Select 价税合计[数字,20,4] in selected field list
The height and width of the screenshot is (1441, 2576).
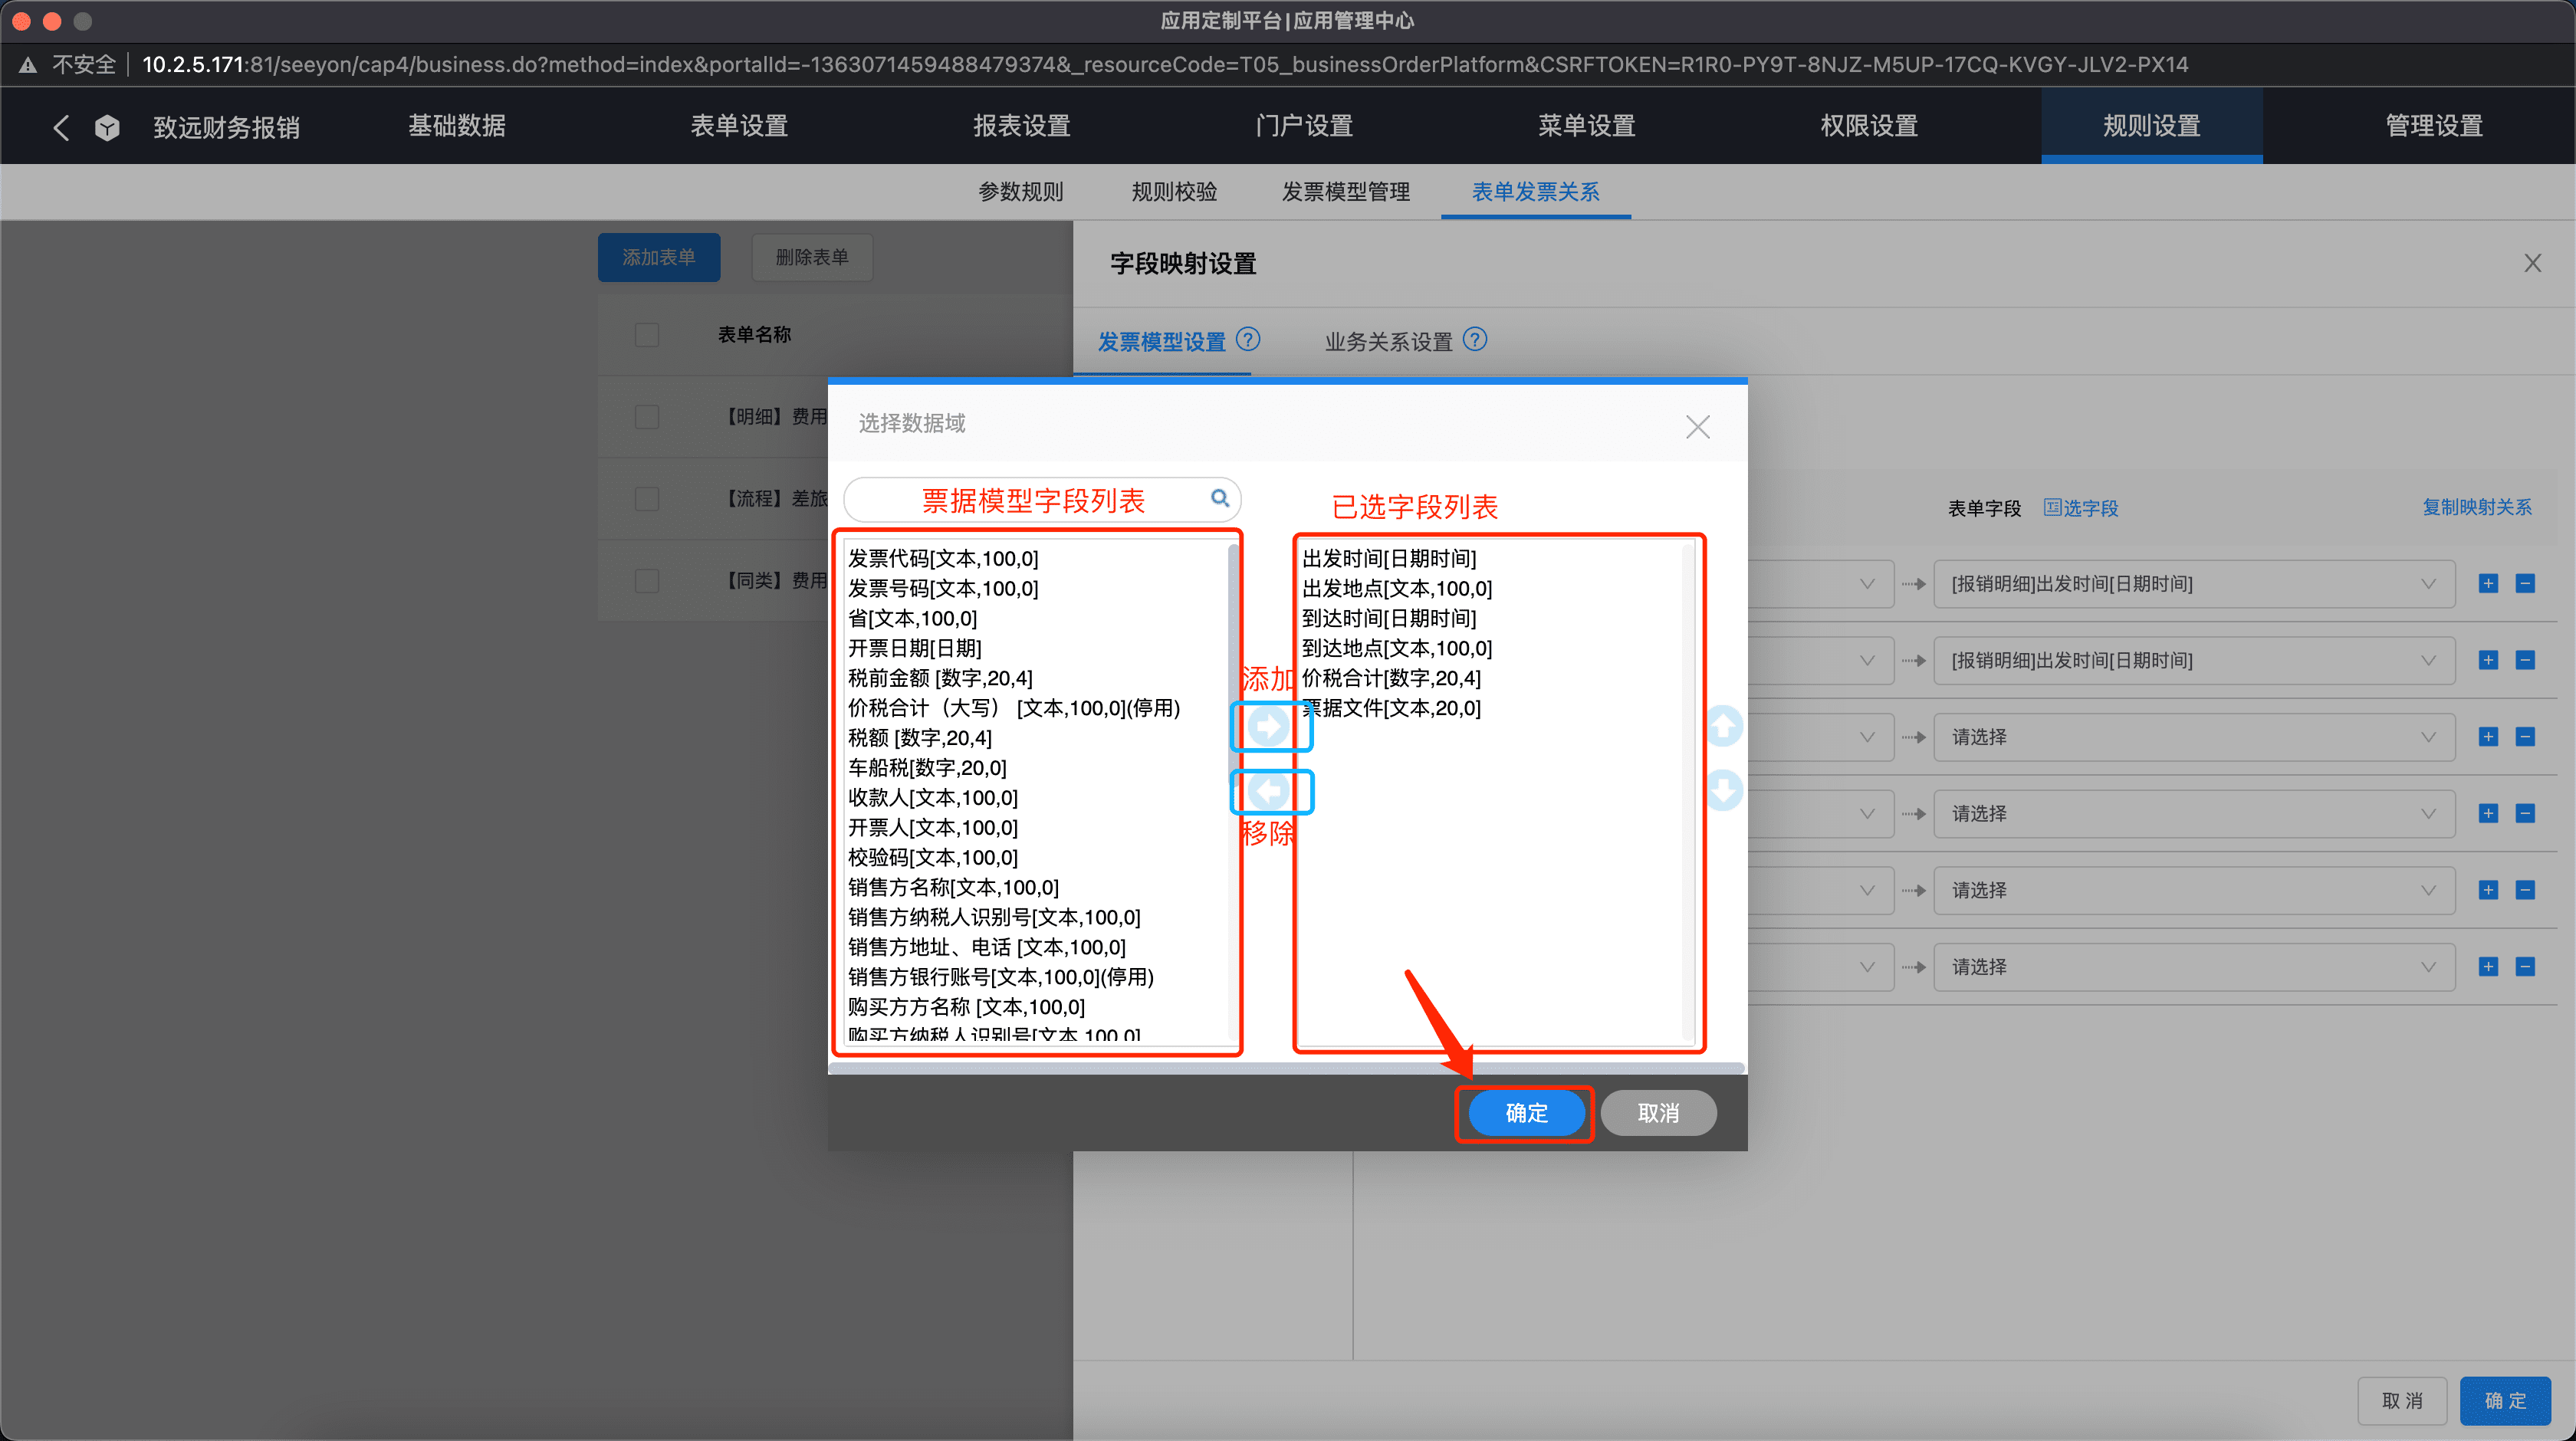click(1391, 678)
